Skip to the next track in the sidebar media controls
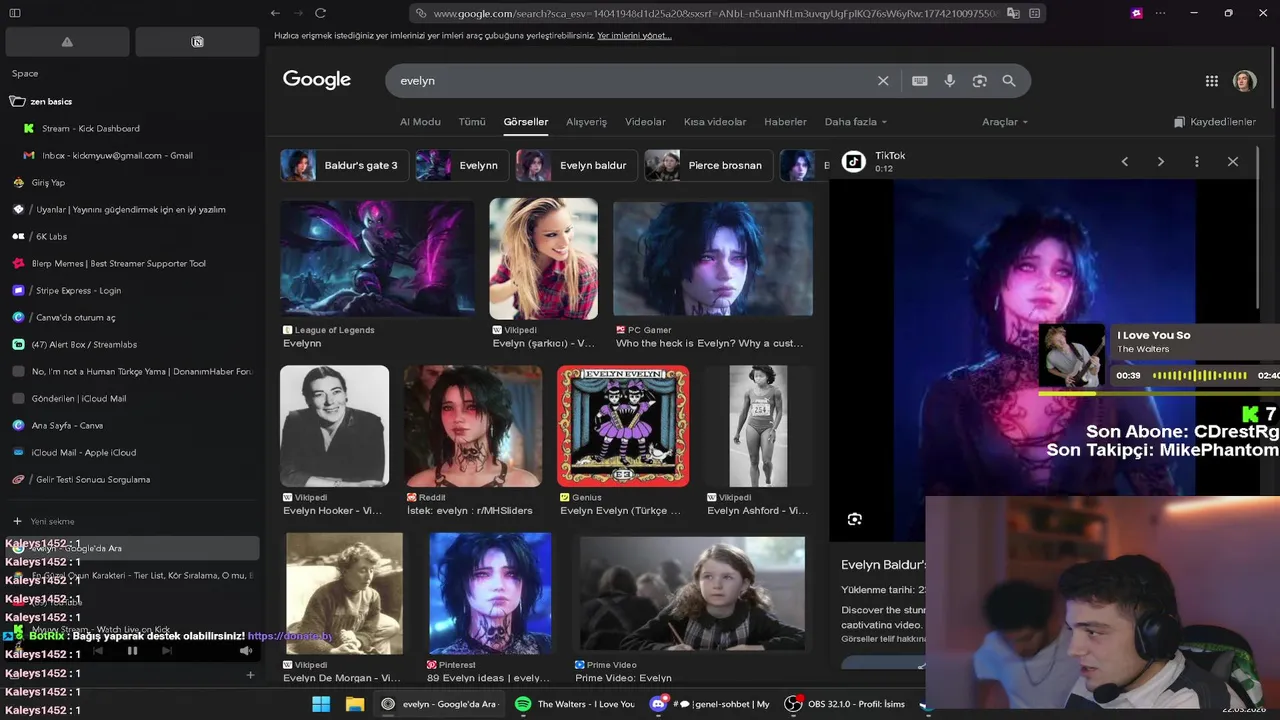 tap(167, 651)
